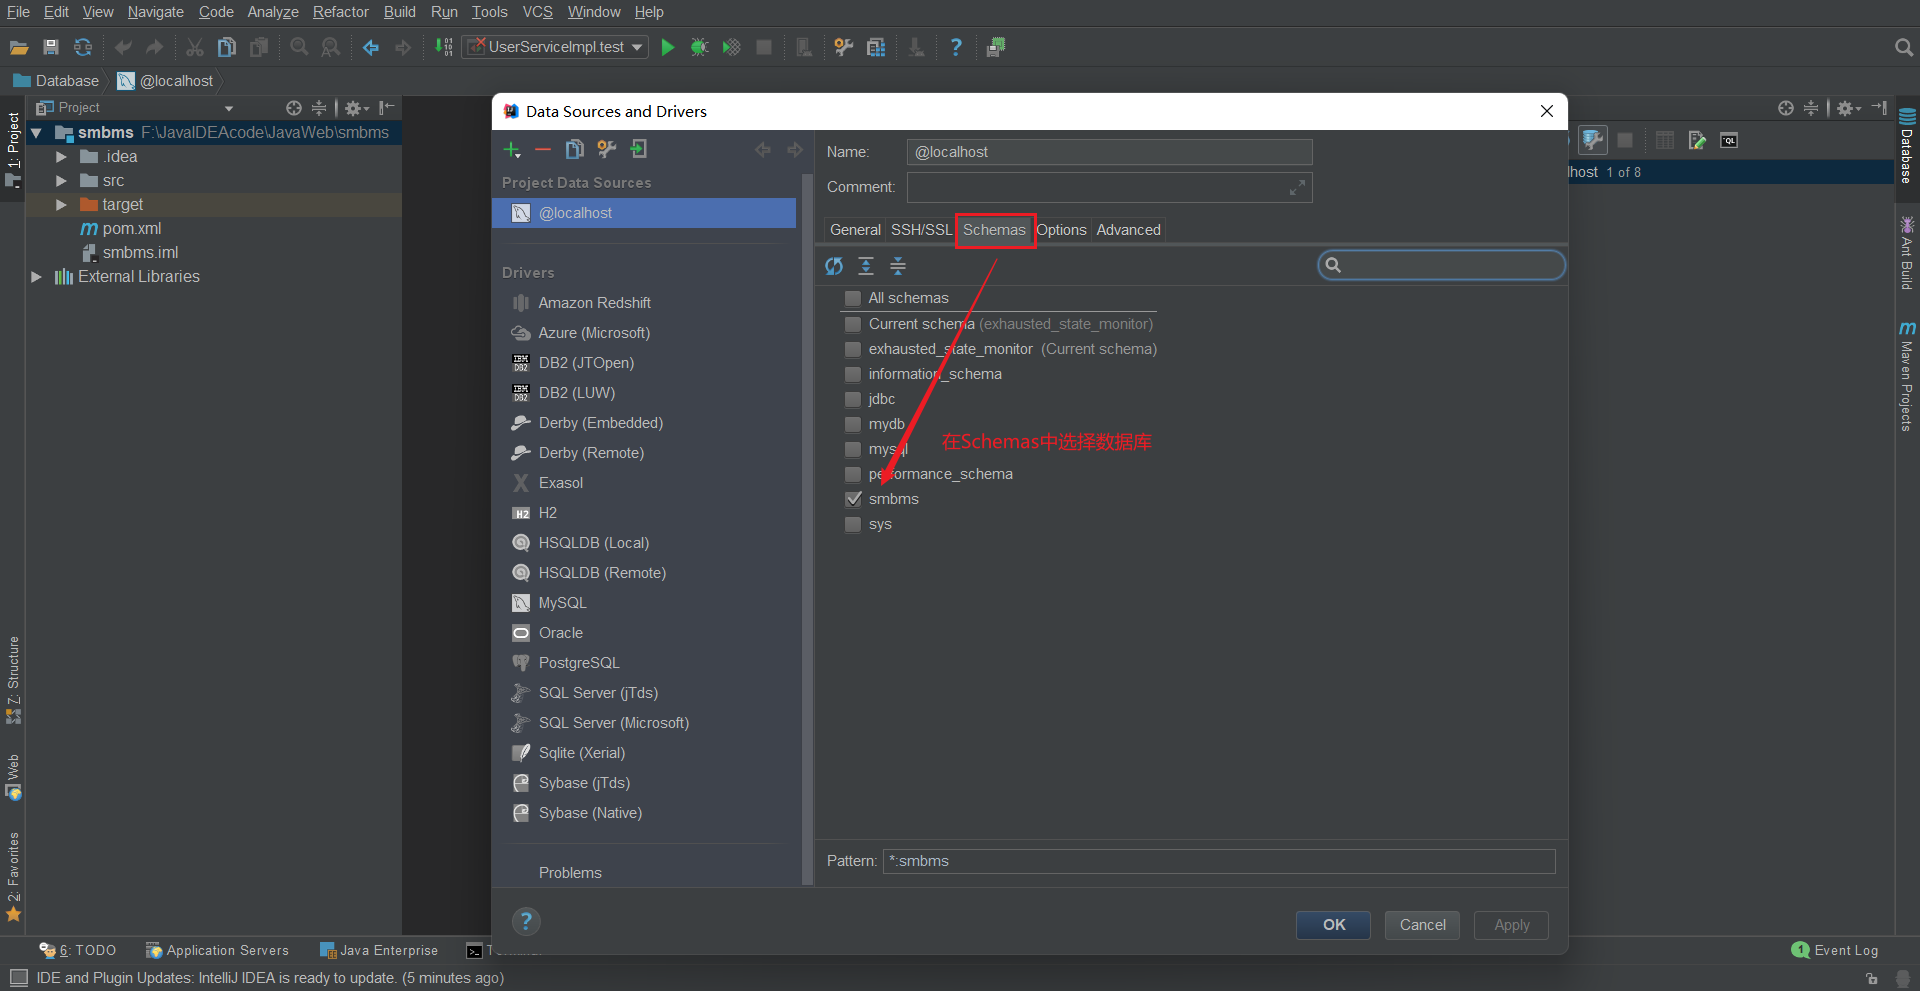
Task: Navigate Back with blue left arrow
Action: pyautogui.click(x=371, y=47)
